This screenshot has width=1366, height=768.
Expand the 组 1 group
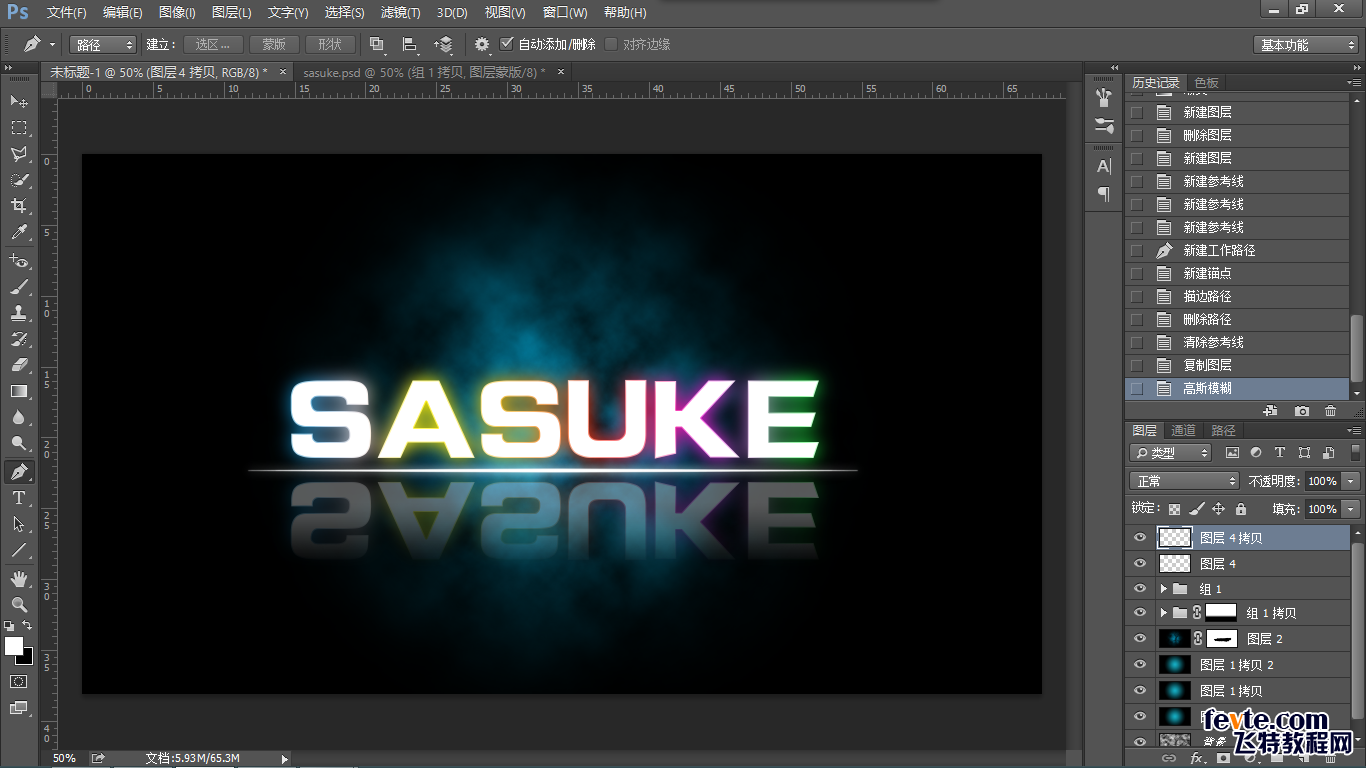1164,589
